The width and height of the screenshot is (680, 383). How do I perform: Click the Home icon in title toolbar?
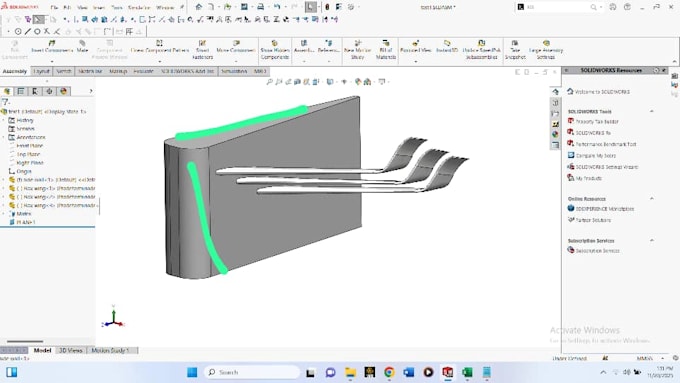pyautogui.click(x=199, y=7)
